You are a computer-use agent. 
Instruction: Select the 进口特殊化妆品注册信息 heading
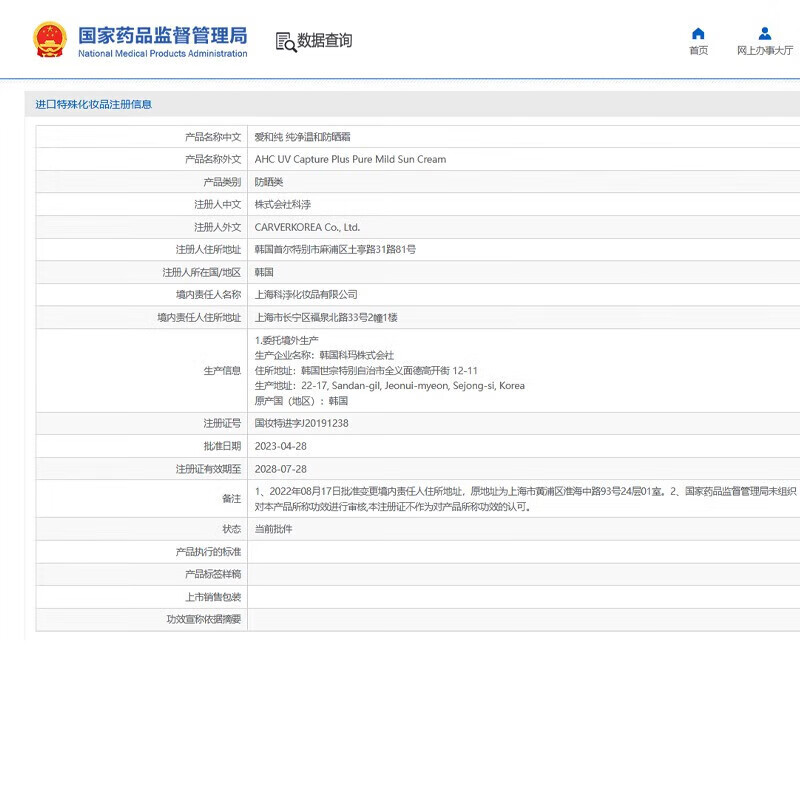[94, 105]
